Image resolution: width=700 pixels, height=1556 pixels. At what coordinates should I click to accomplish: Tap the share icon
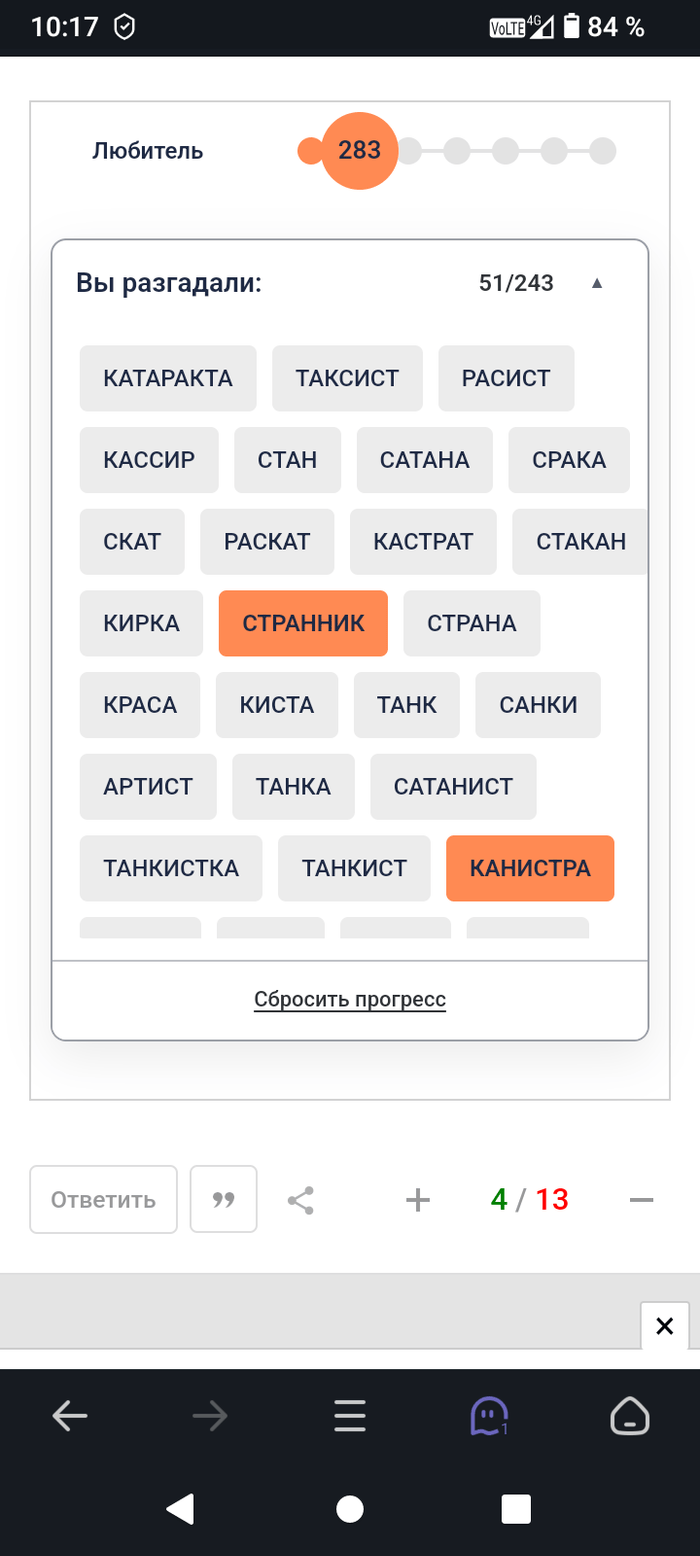pos(300,1200)
